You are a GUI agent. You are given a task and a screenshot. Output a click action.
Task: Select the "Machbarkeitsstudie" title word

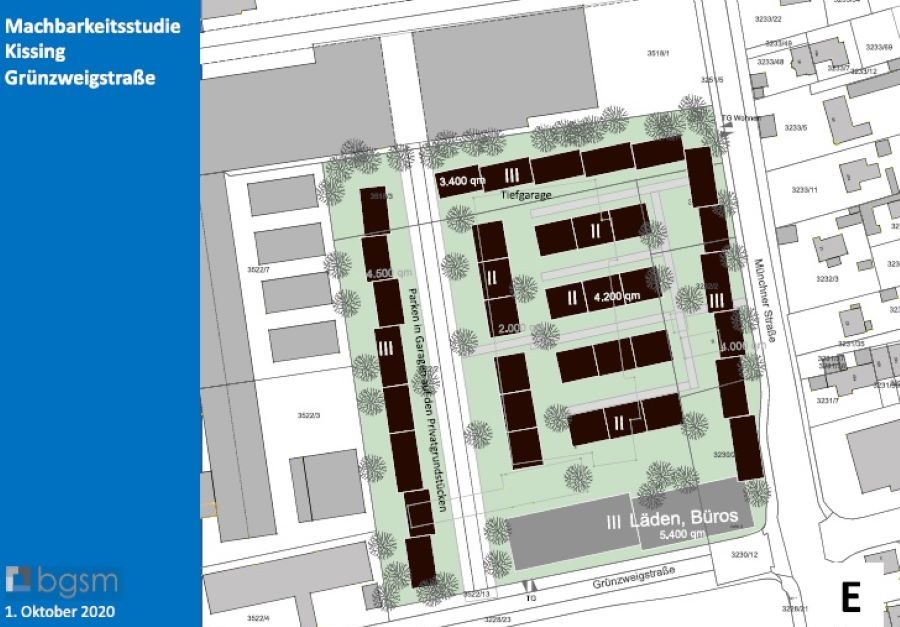pos(92,26)
